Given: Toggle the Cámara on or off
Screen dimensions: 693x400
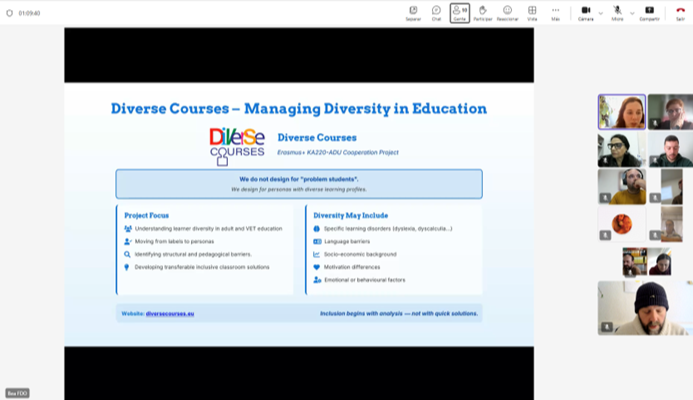Looking at the screenshot, I should [586, 13].
